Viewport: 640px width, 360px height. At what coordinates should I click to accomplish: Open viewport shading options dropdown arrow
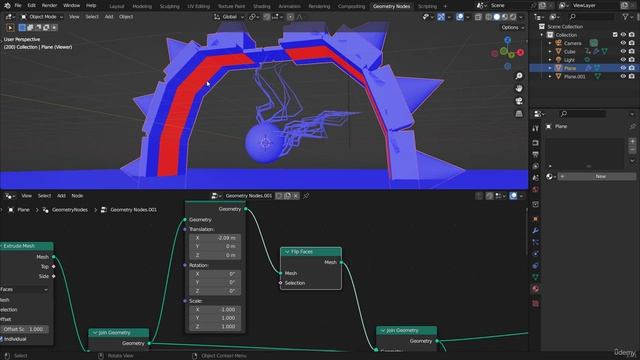point(521,17)
